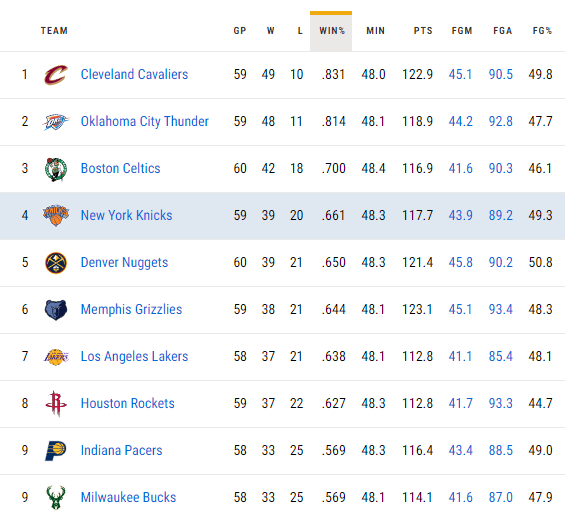Image resolution: width=565 pixels, height=517 pixels.
Task: Sort by the GP column header
Action: point(240,31)
